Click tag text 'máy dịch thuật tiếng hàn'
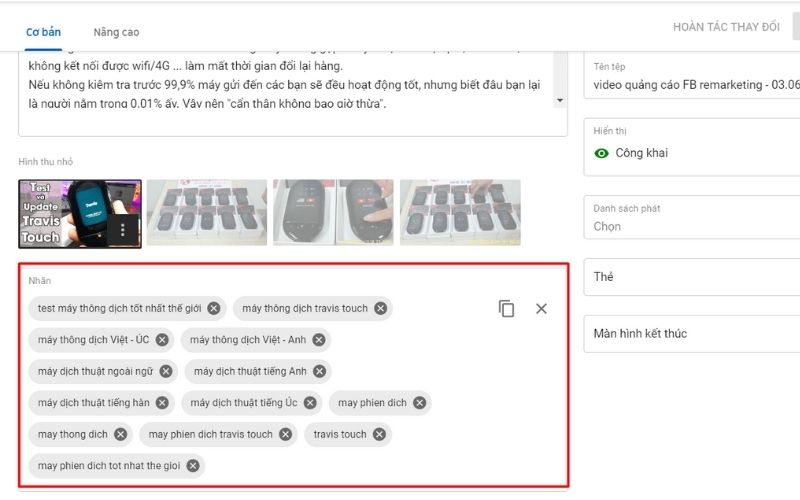 coord(93,403)
